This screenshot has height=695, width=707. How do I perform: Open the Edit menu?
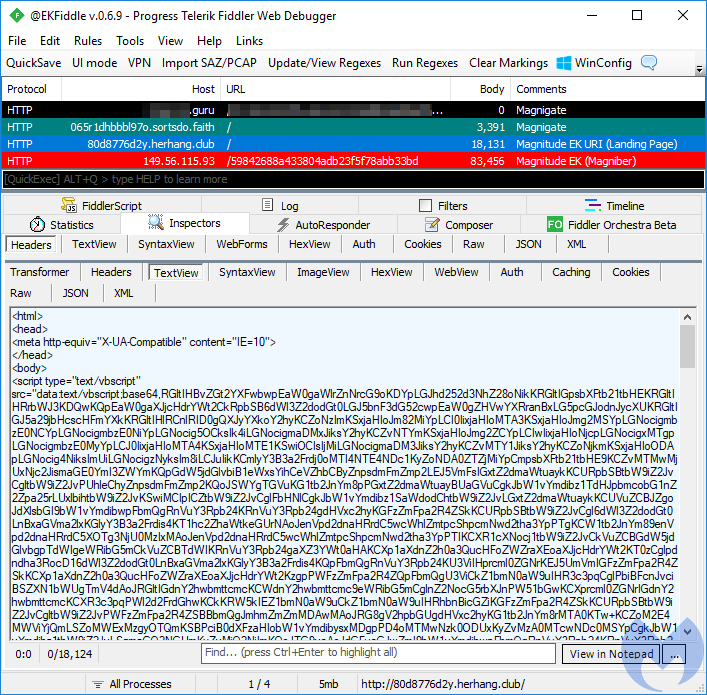click(50, 41)
